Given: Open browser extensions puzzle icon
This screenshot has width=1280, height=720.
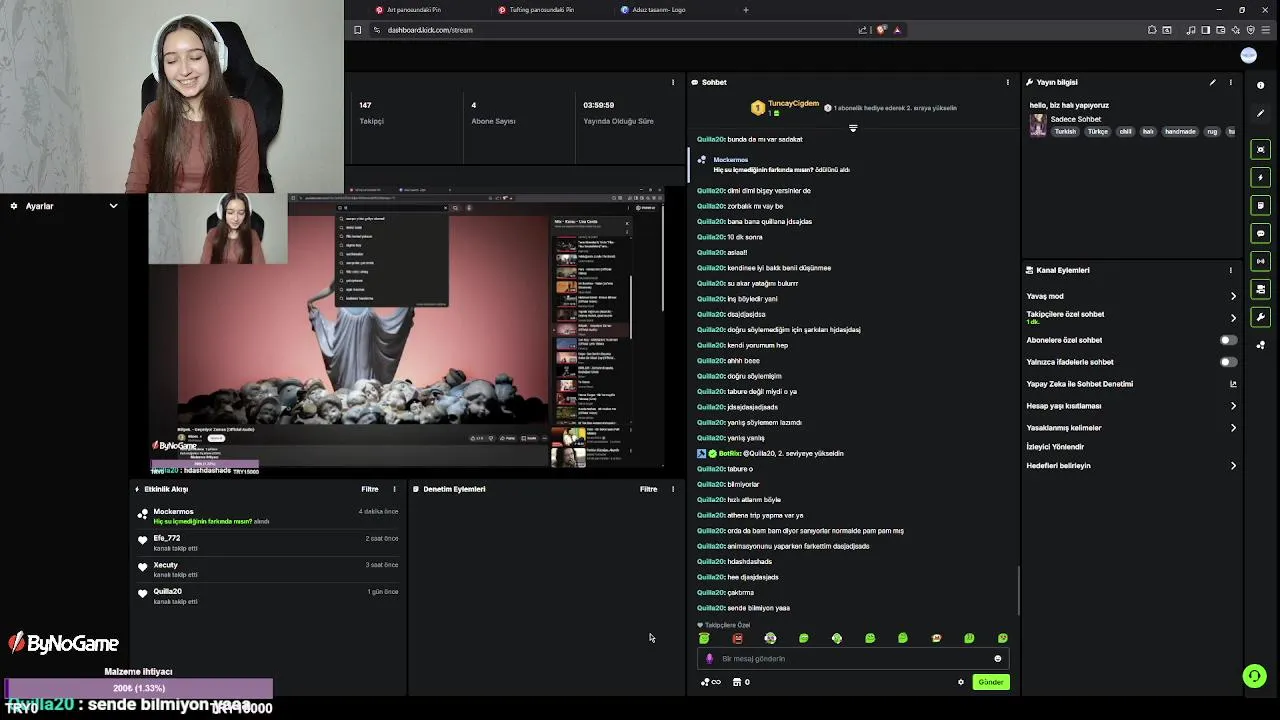Looking at the screenshot, I should tap(1152, 30).
